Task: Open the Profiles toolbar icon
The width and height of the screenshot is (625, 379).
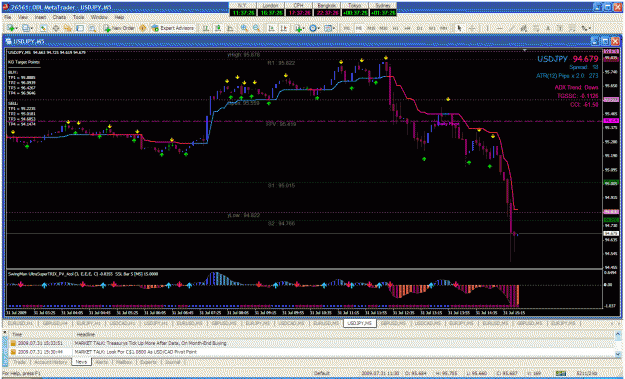Action: click(x=26, y=28)
